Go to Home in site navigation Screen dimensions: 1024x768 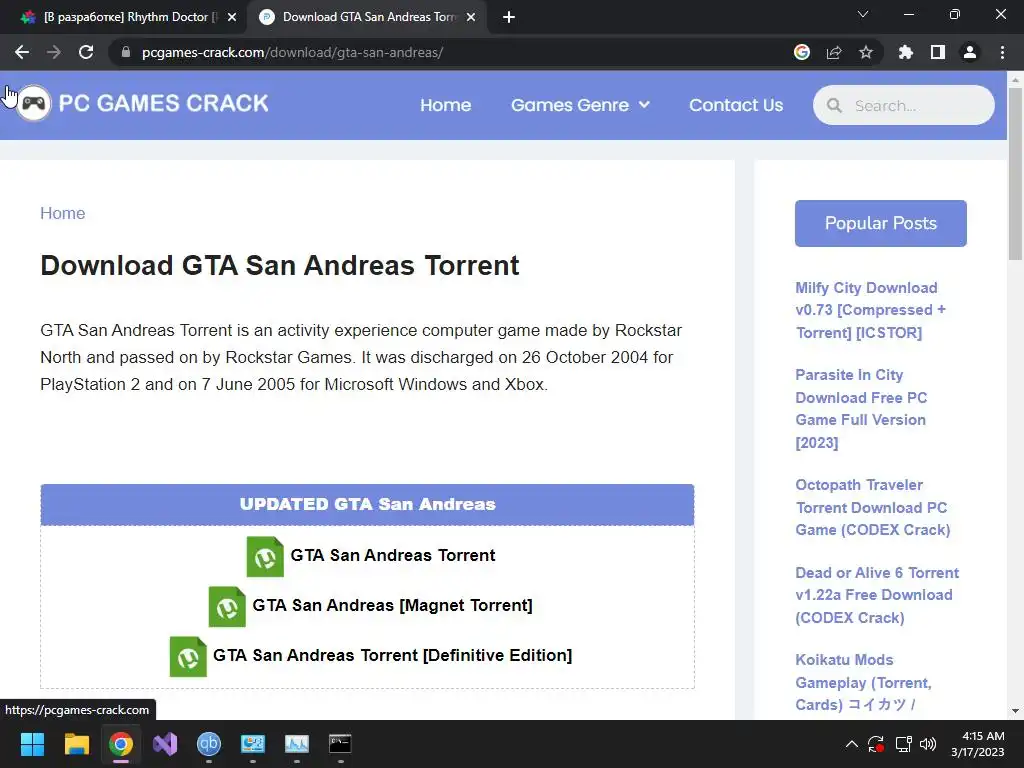coord(445,105)
